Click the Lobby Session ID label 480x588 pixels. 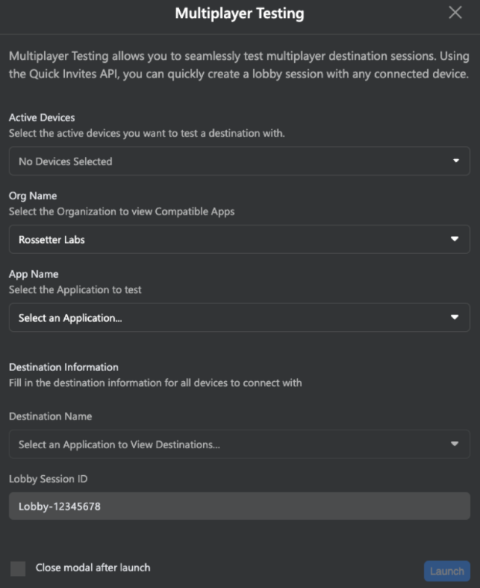coord(48,479)
